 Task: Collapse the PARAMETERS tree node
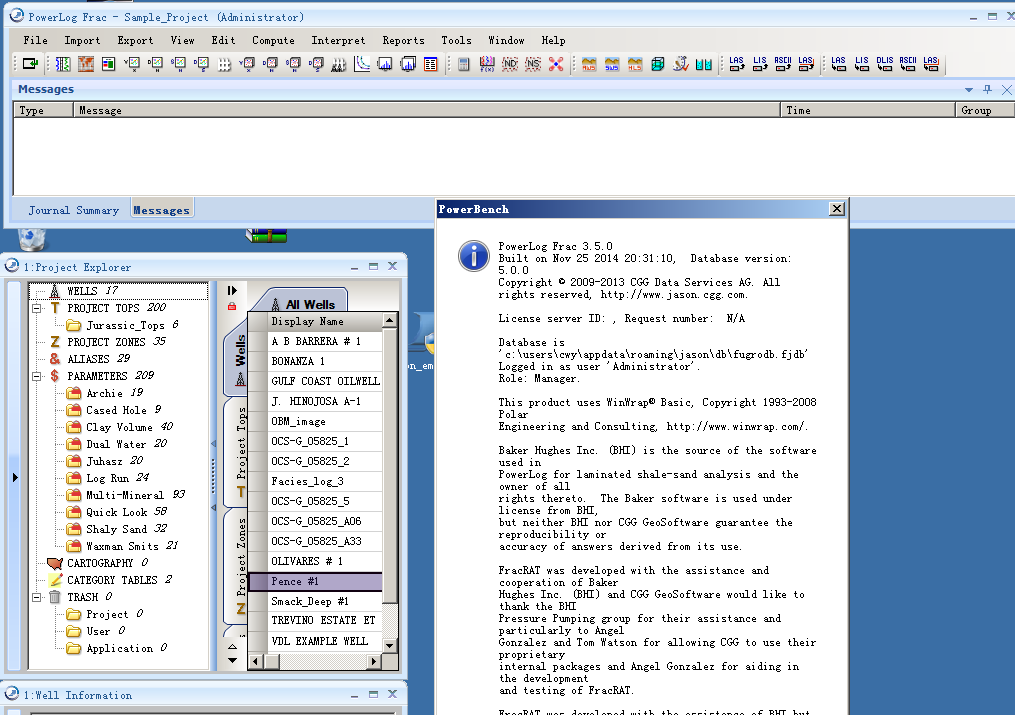37,376
